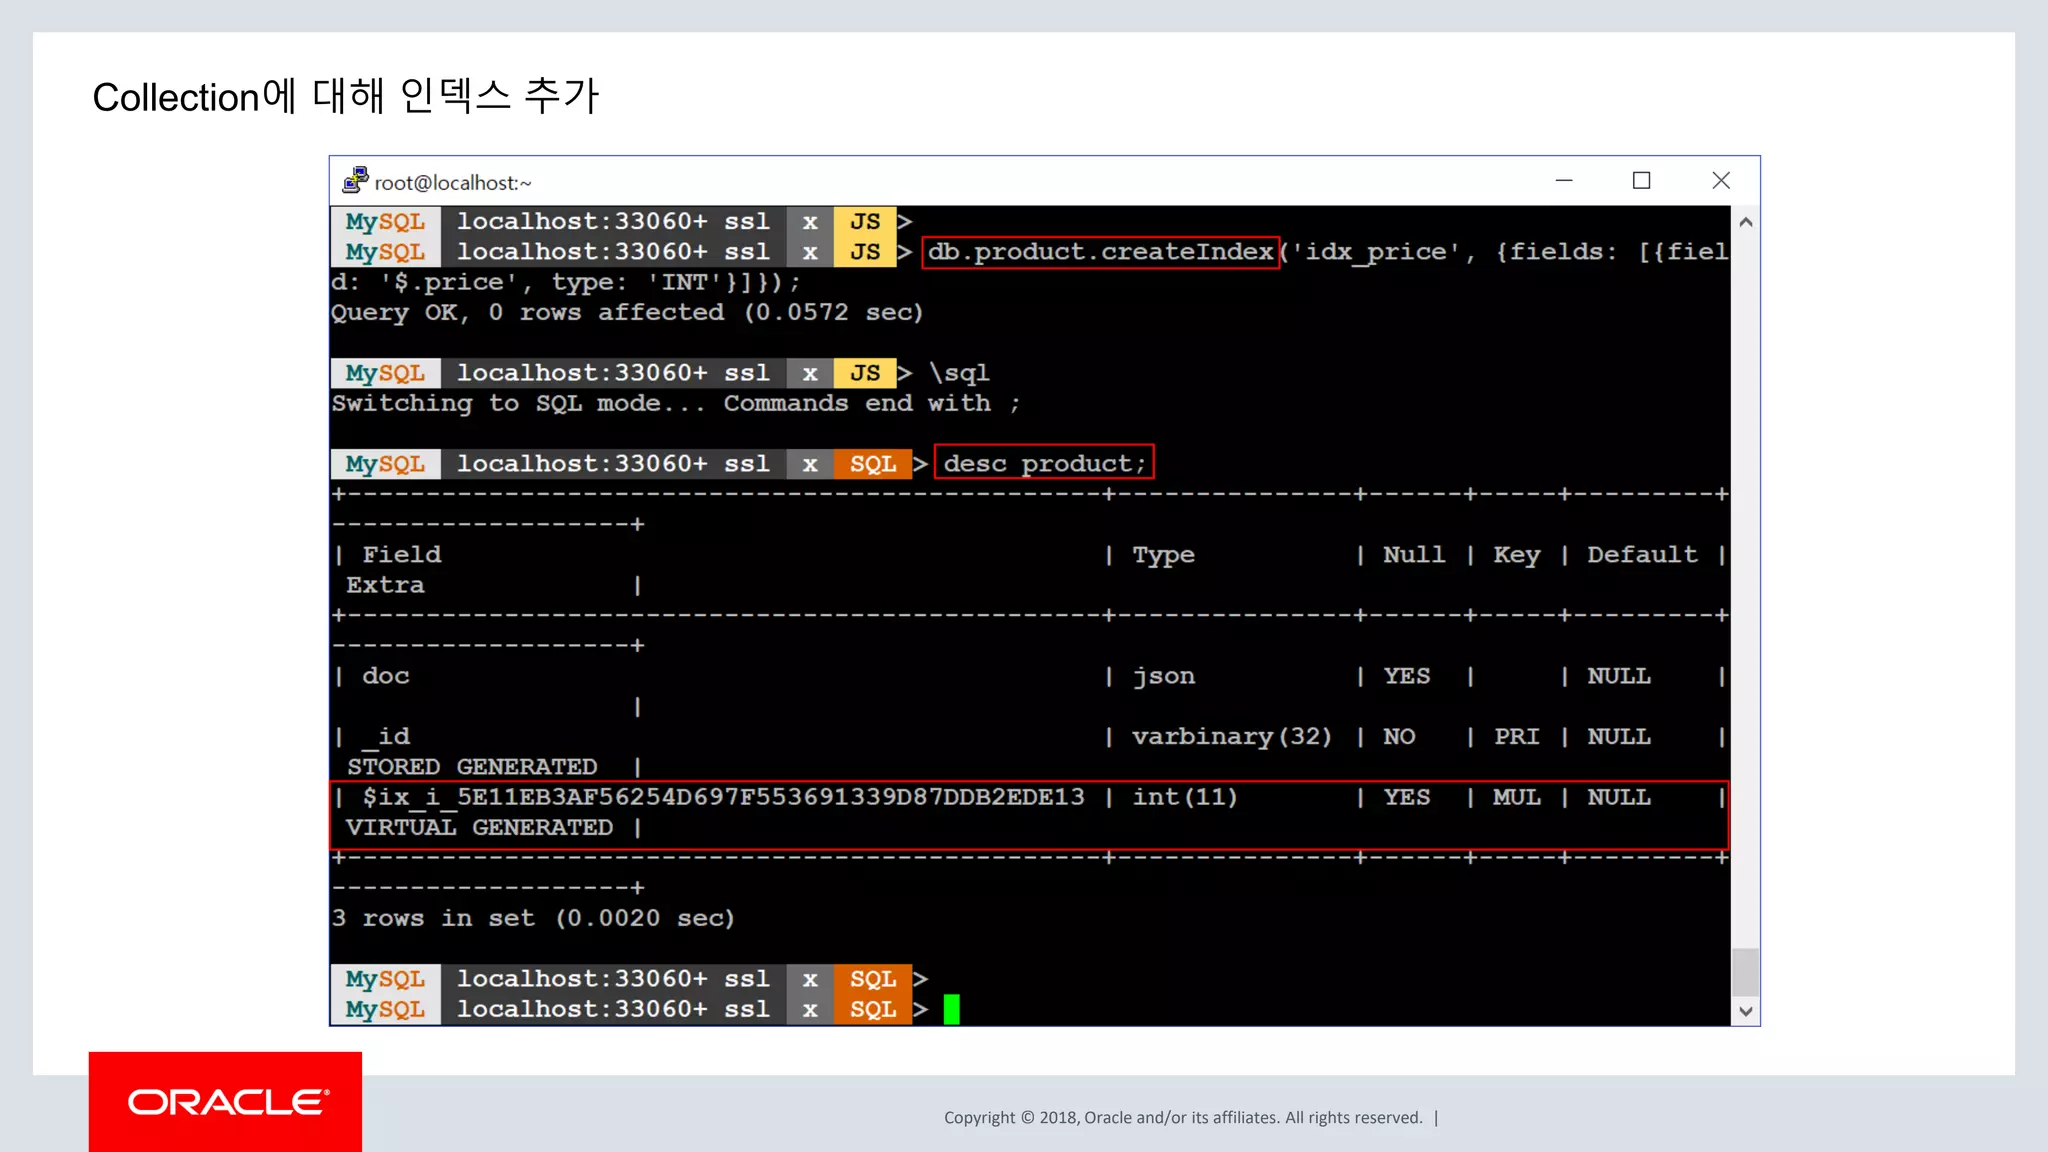Viewport: 2048px width, 1152px height.
Task: Click the green cursor at the last prompt
Action: (951, 1009)
